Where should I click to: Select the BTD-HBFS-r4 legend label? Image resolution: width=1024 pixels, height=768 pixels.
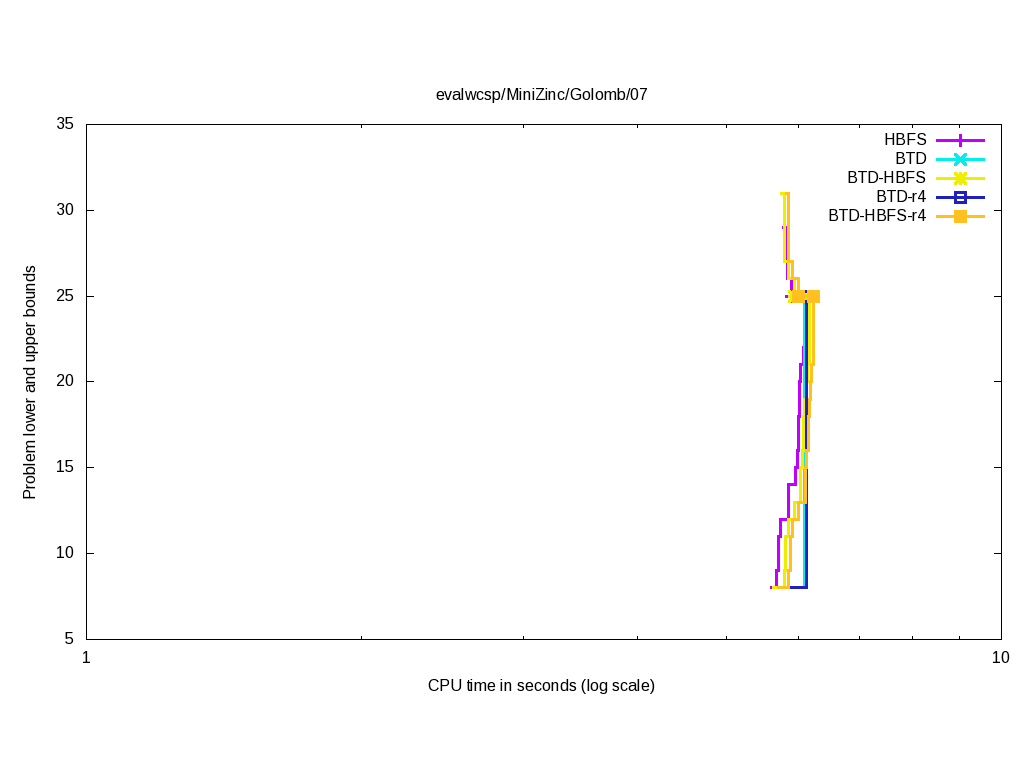coord(877,216)
